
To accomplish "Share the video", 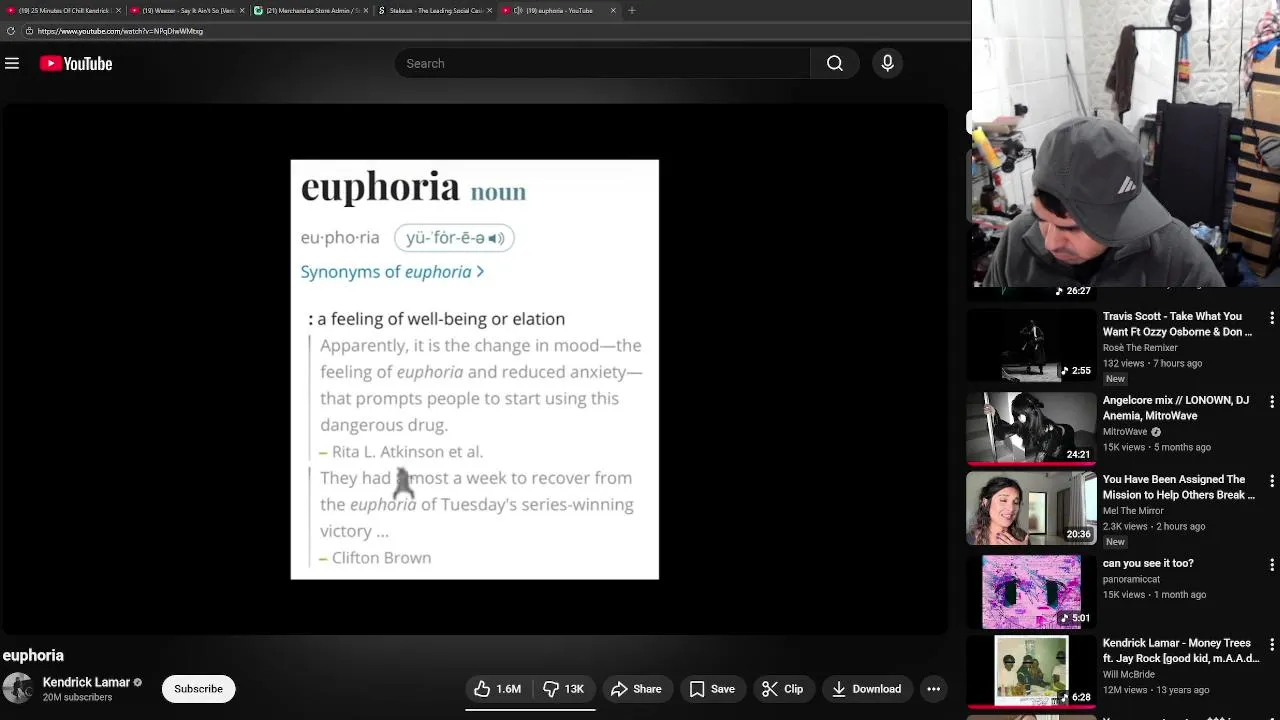I will [636, 689].
